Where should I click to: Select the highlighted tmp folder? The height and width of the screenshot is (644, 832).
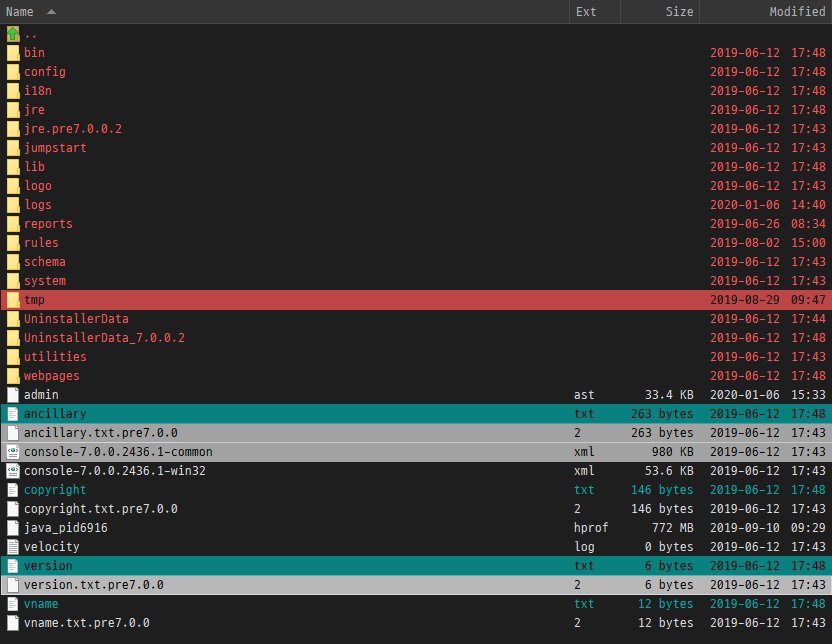pos(34,300)
